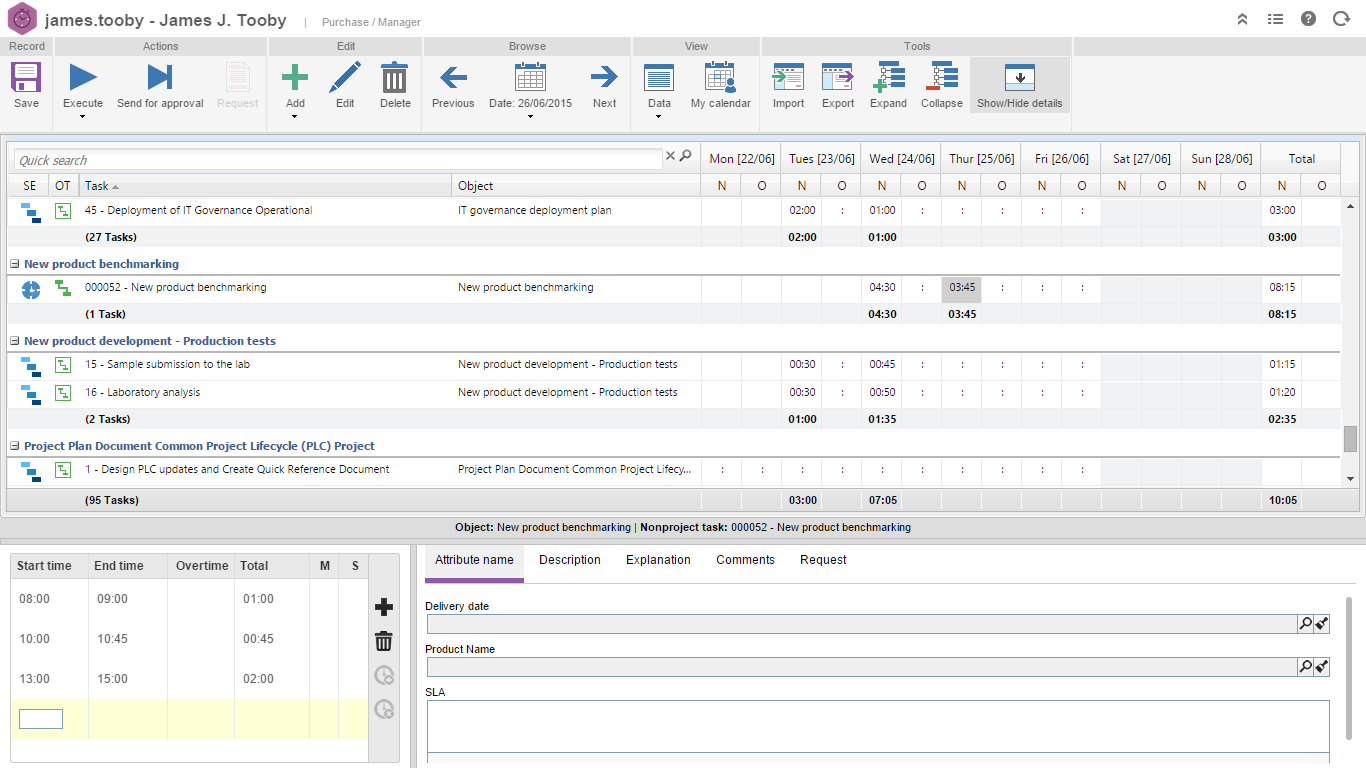Image resolution: width=1366 pixels, height=768 pixels.
Task: Click the Delete trash icon in toolbar
Action: point(395,78)
